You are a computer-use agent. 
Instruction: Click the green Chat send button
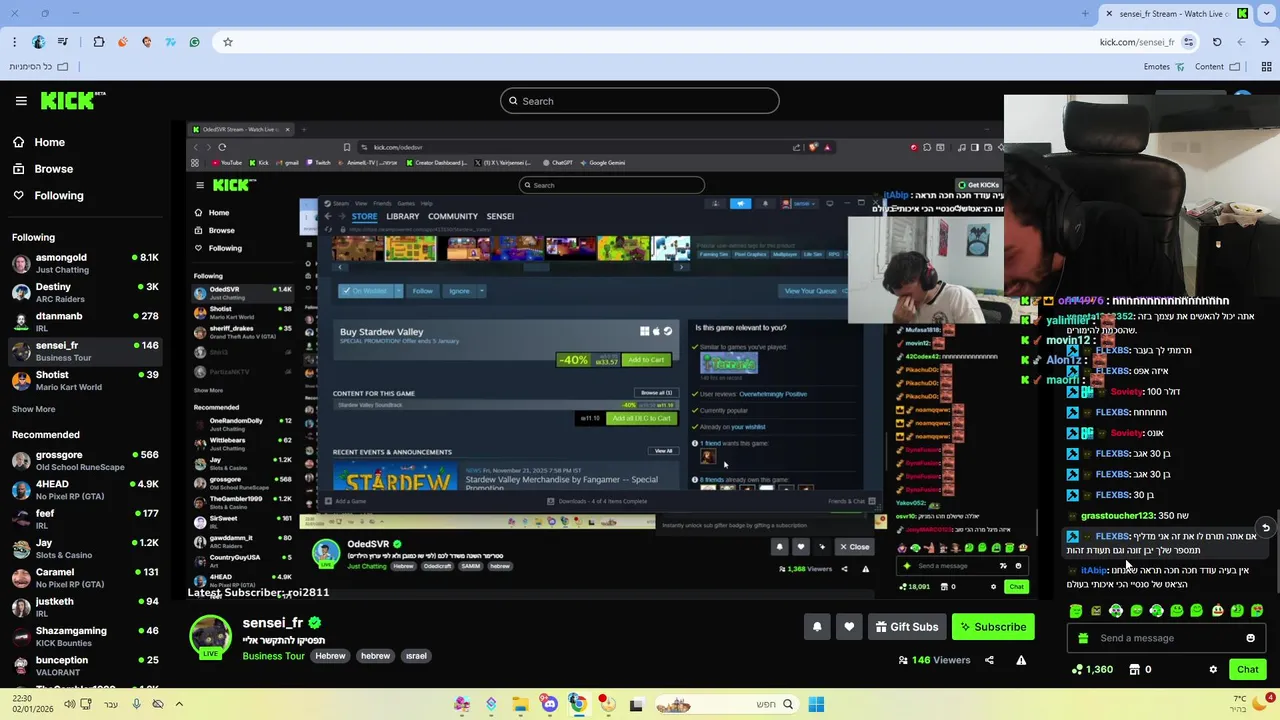tap(1248, 669)
